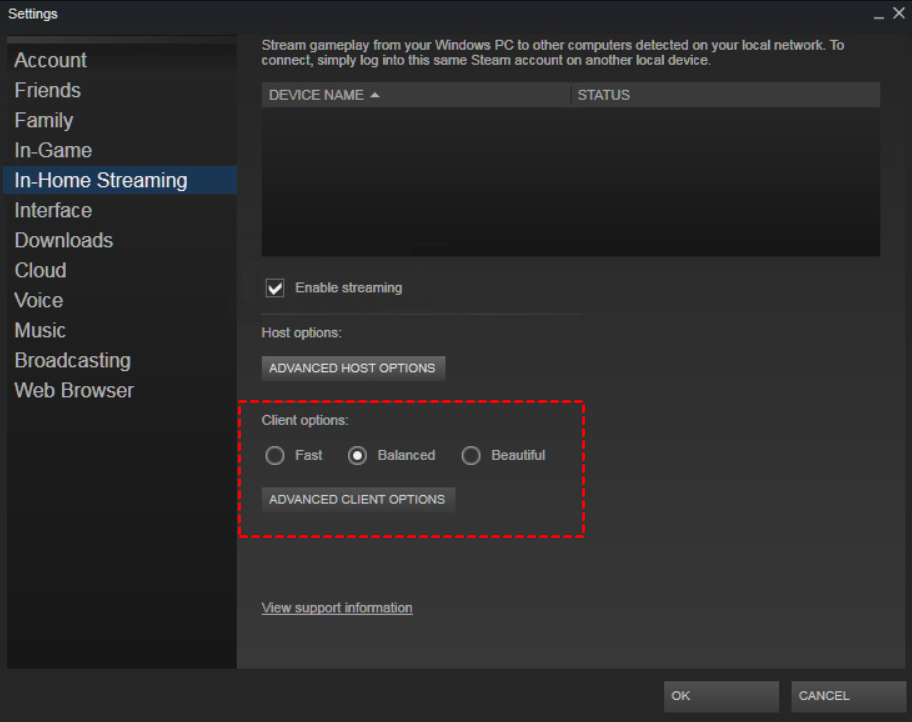Select the Fast client option

pyautogui.click(x=275, y=455)
